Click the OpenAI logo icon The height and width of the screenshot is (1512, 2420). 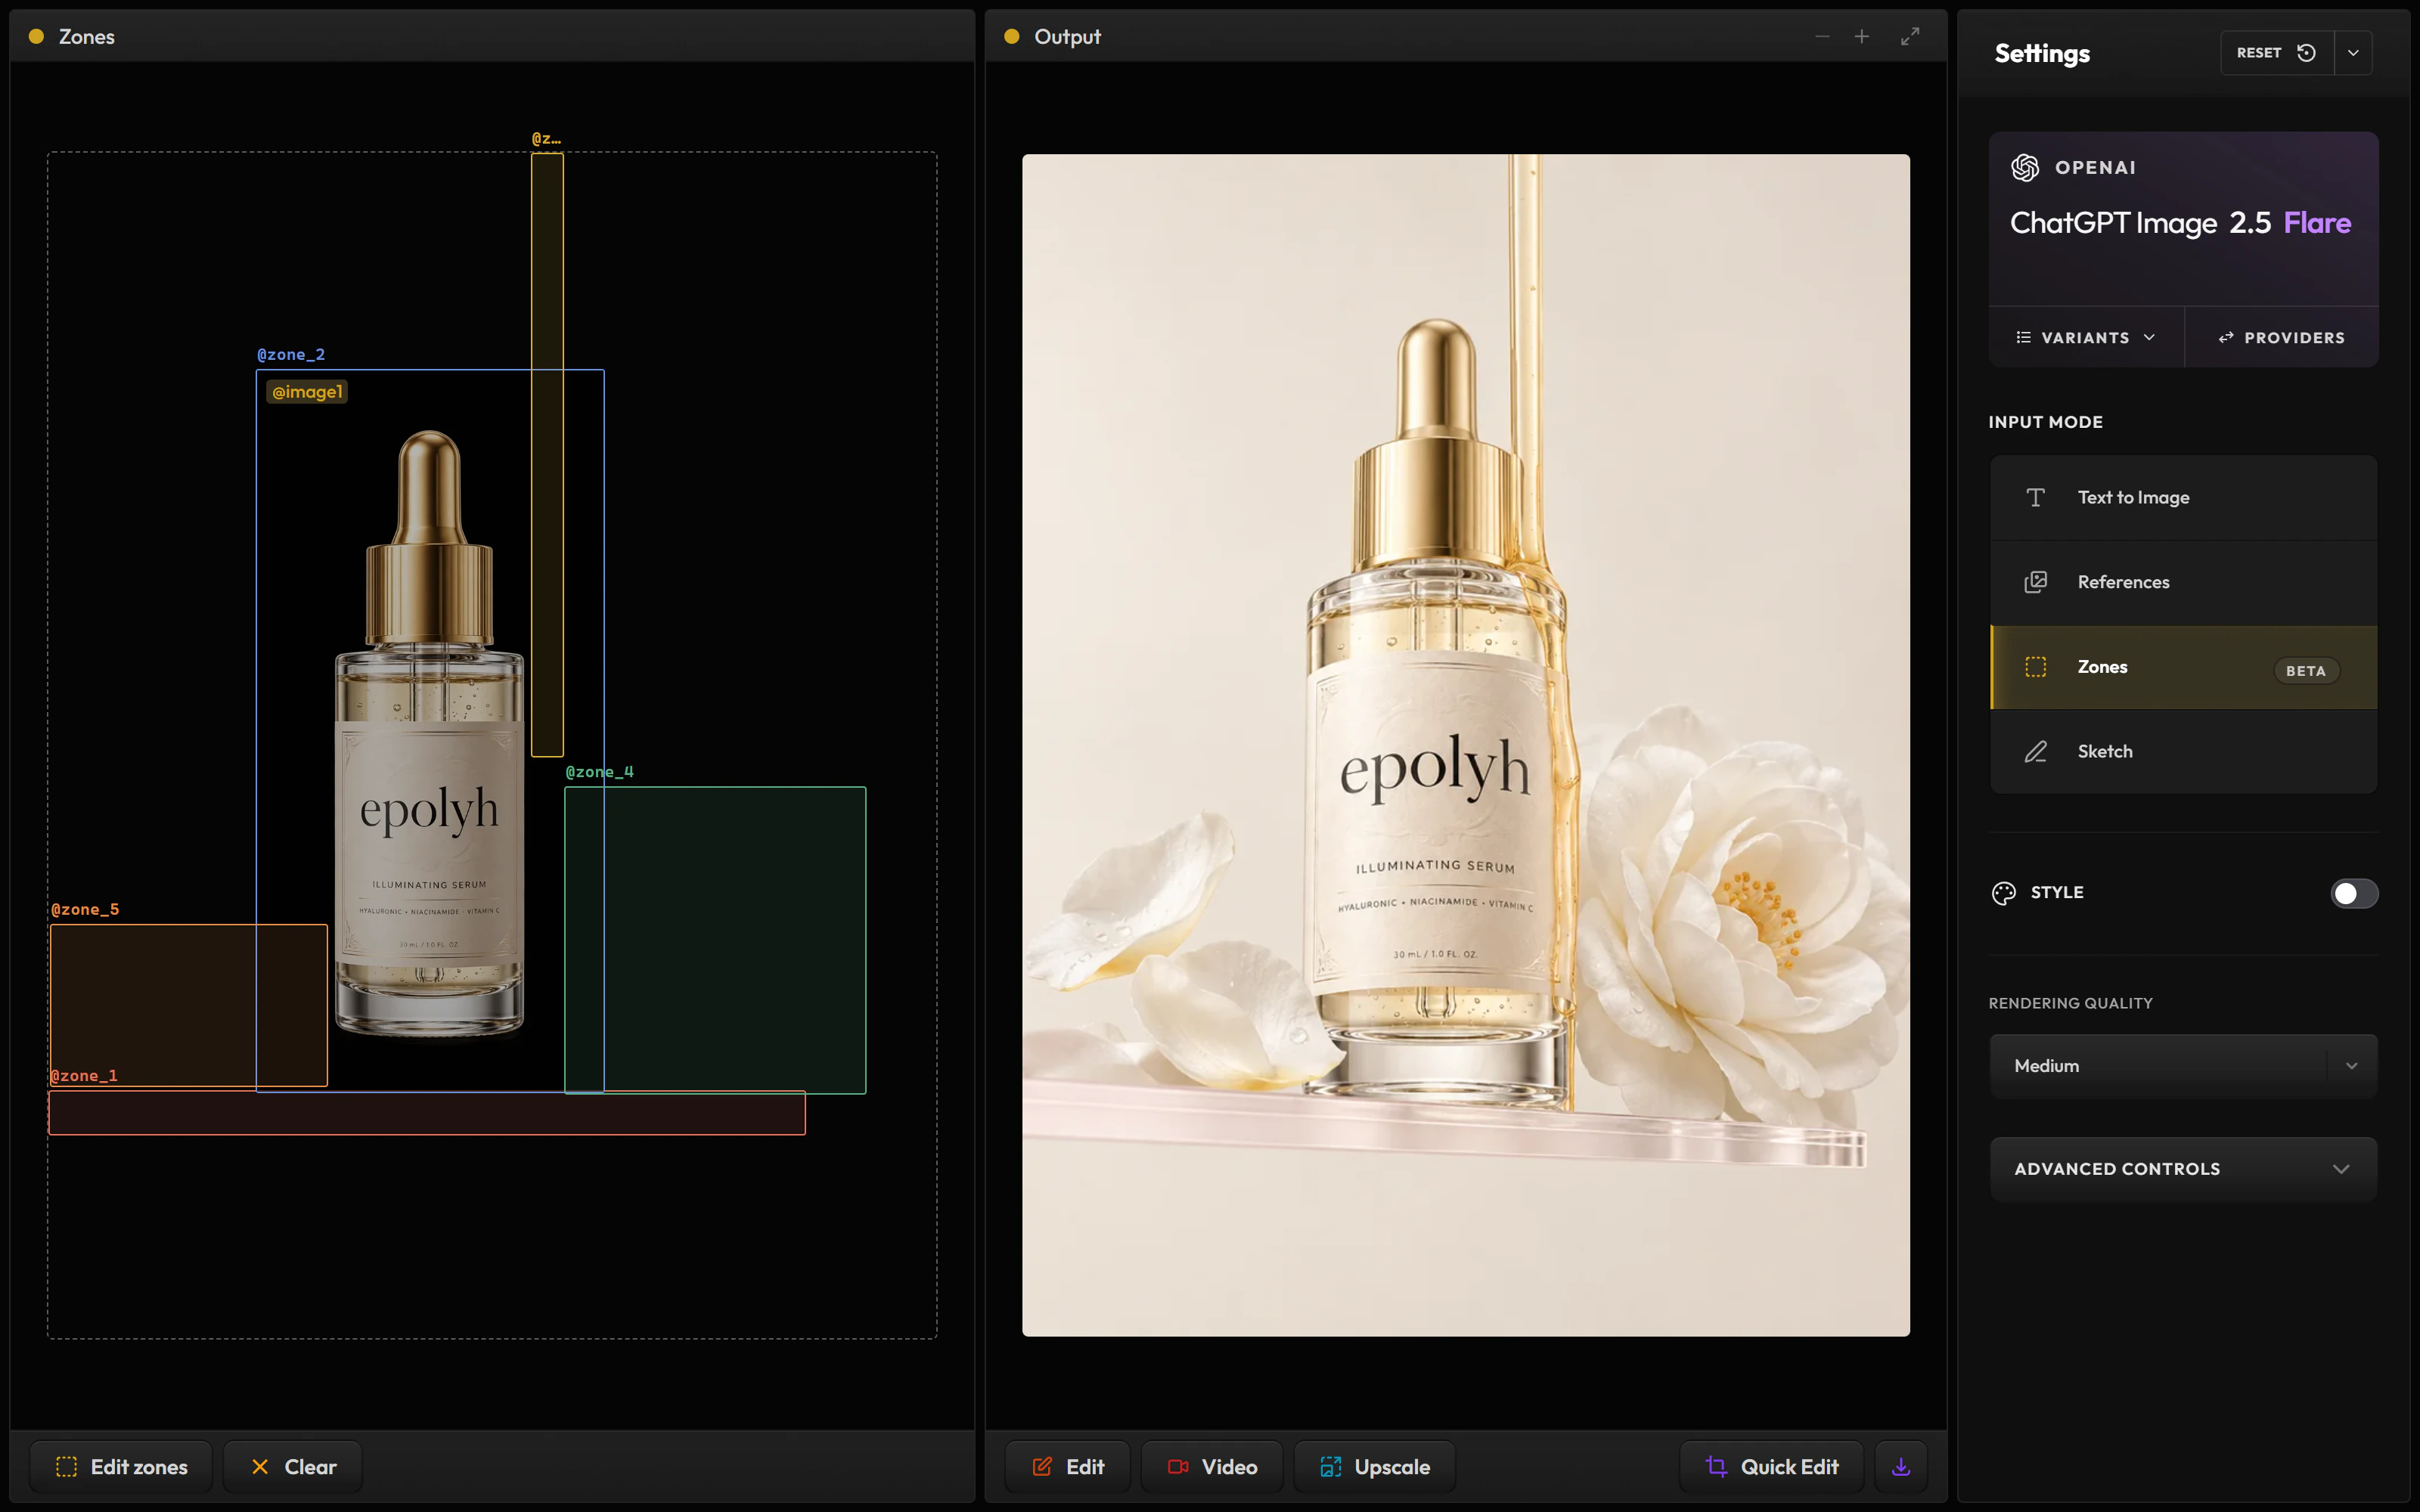point(2025,168)
